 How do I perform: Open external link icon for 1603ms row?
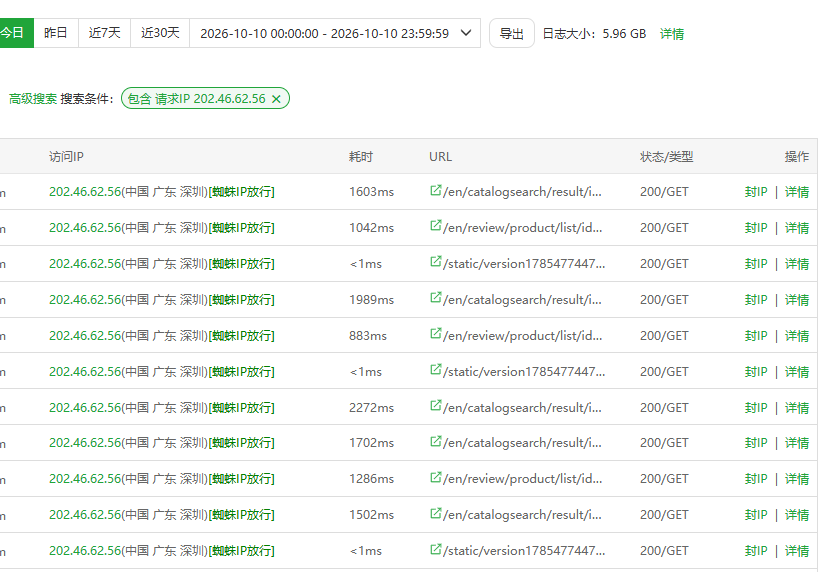[435, 190]
